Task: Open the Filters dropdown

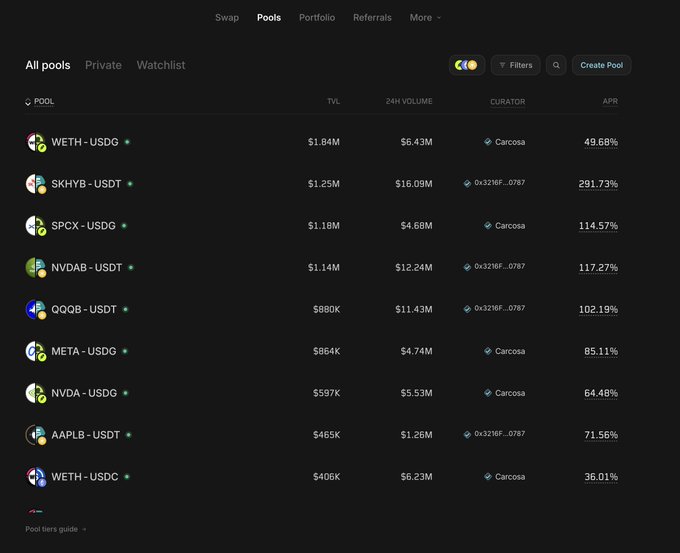Action: click(x=515, y=65)
